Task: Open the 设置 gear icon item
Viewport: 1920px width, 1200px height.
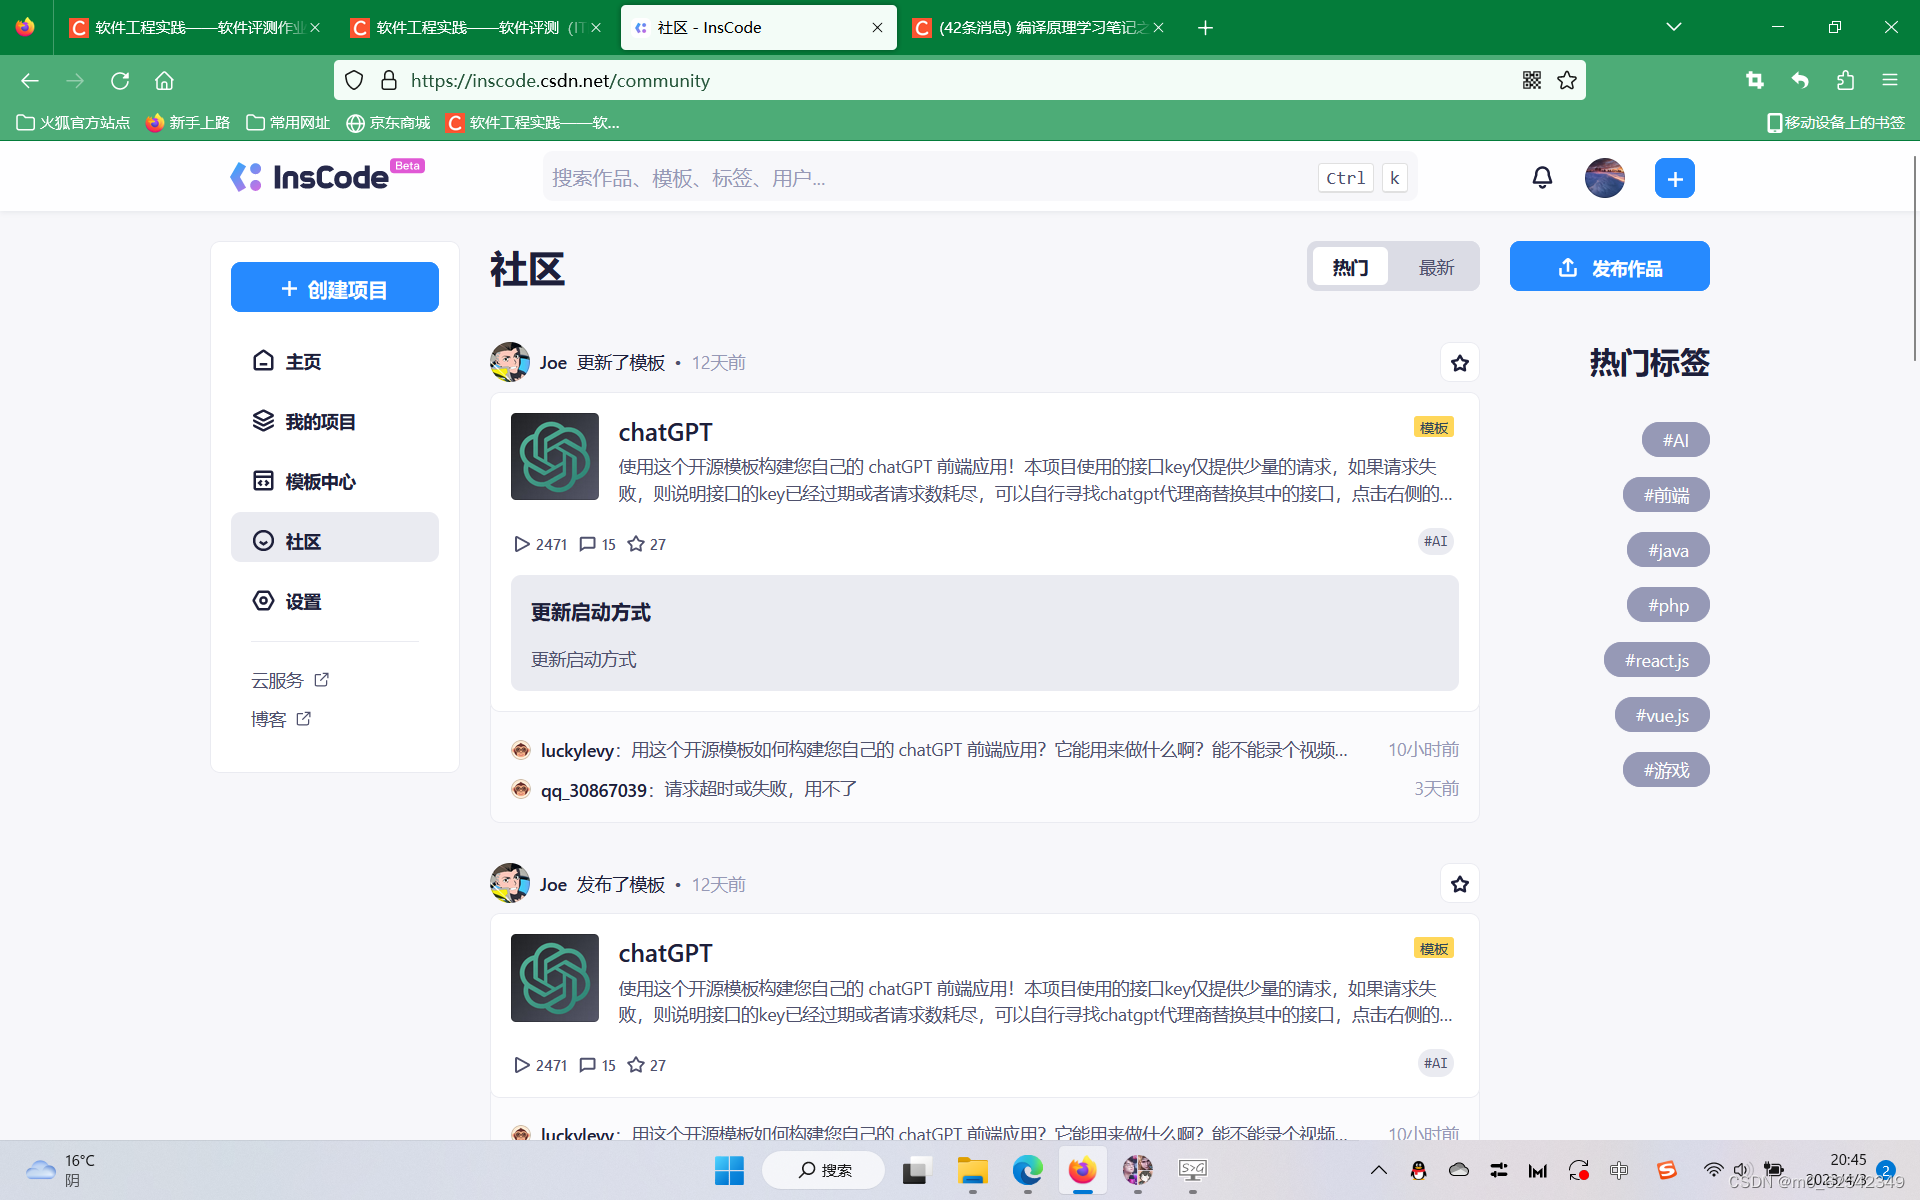Action: [303, 601]
